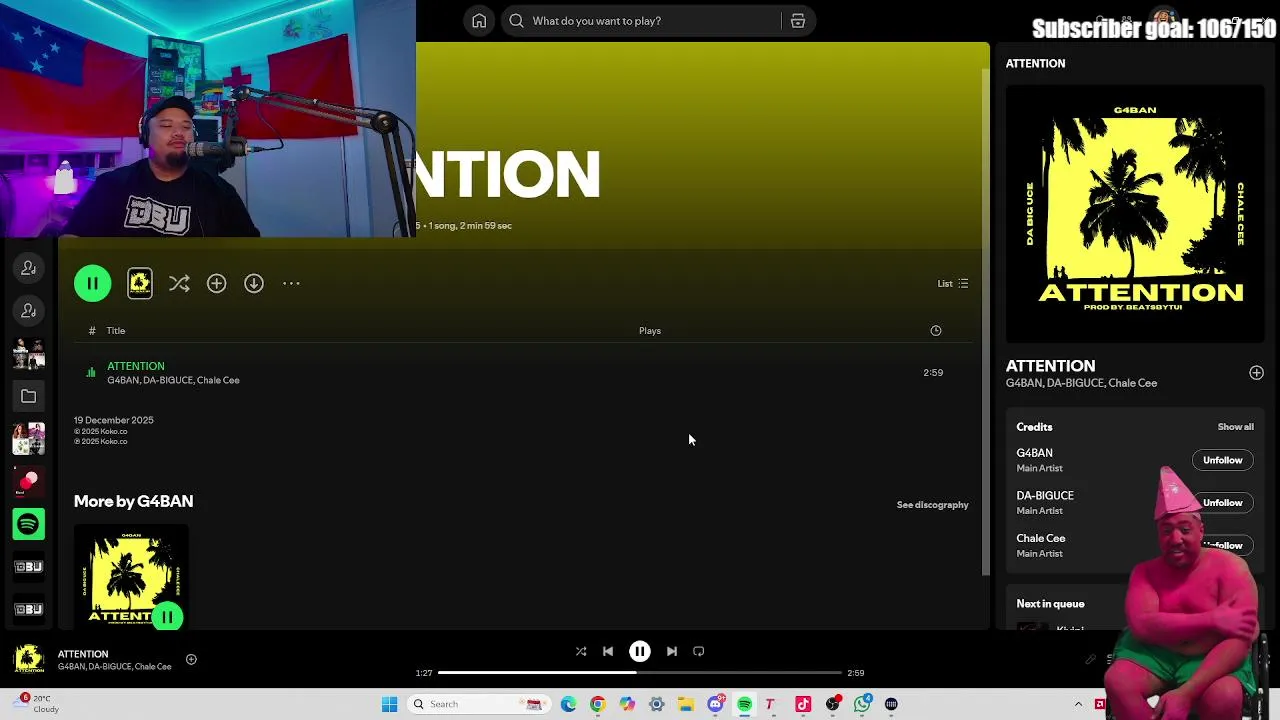Screen dimensions: 1280x720
Task: Click the 1:27 elapsed time label
Action: (424, 674)
